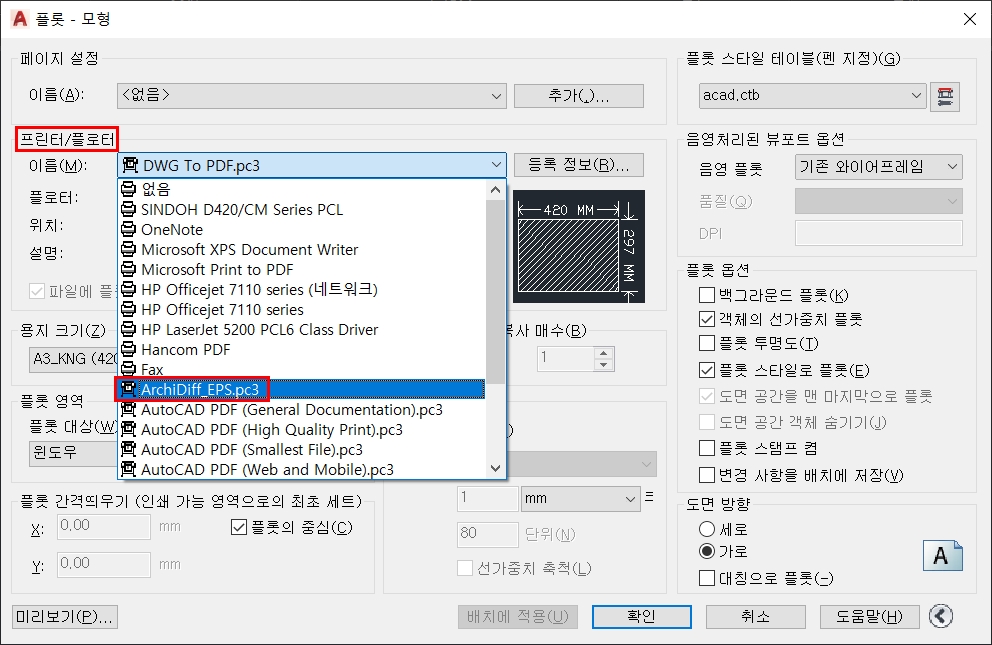This screenshot has width=992, height=645.
Task: Collapse dialog options with the circular arrow icon
Action: point(939,617)
